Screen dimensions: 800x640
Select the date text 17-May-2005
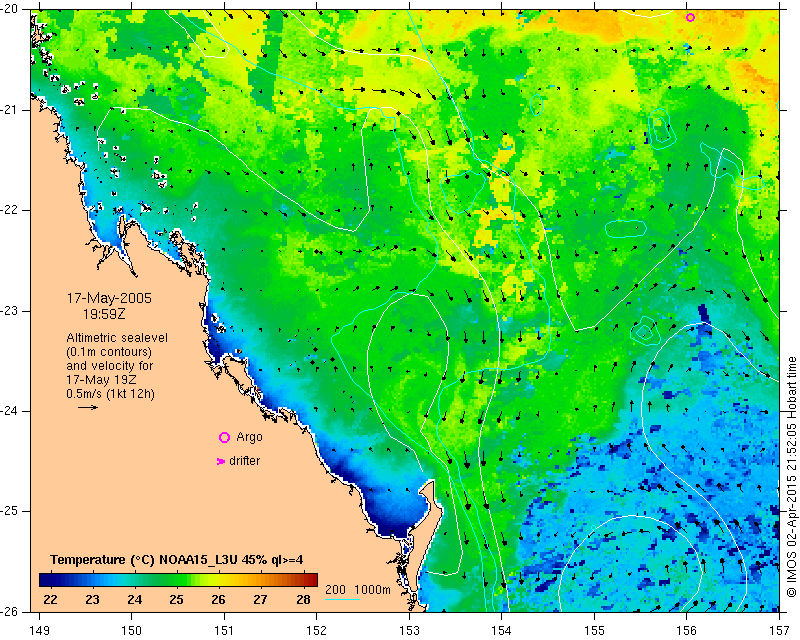(109, 298)
